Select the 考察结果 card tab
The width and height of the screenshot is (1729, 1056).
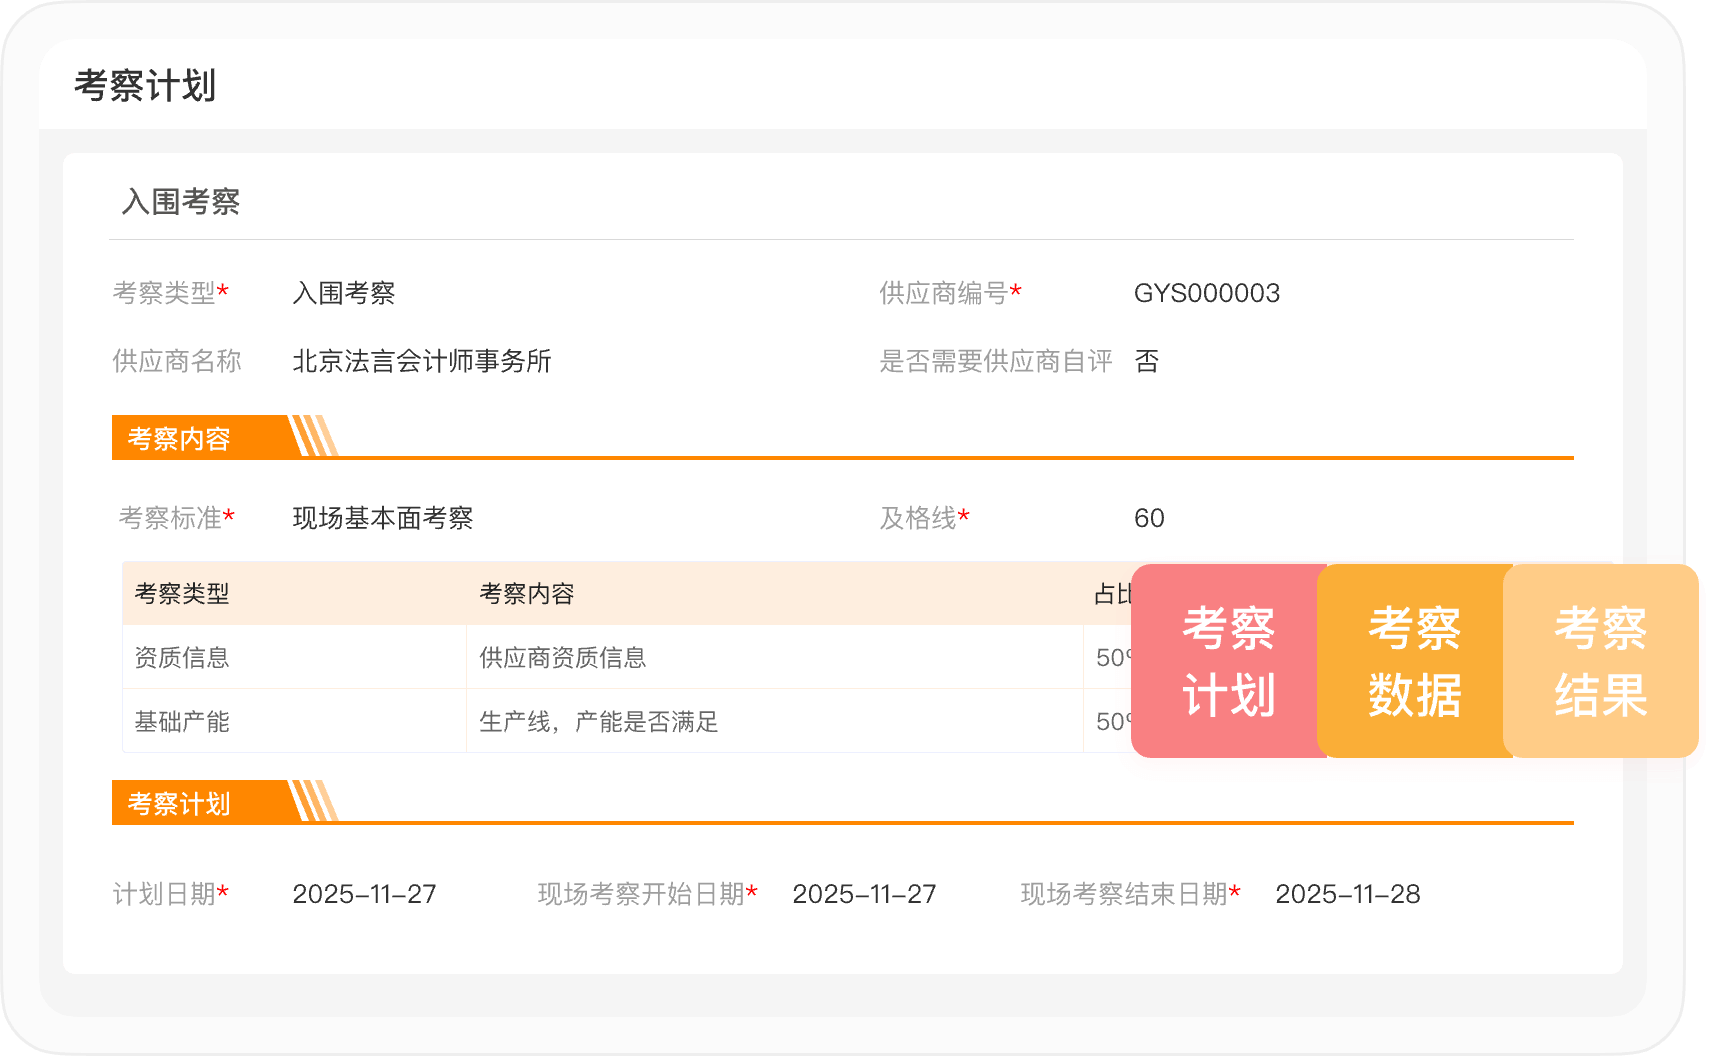1599,661
